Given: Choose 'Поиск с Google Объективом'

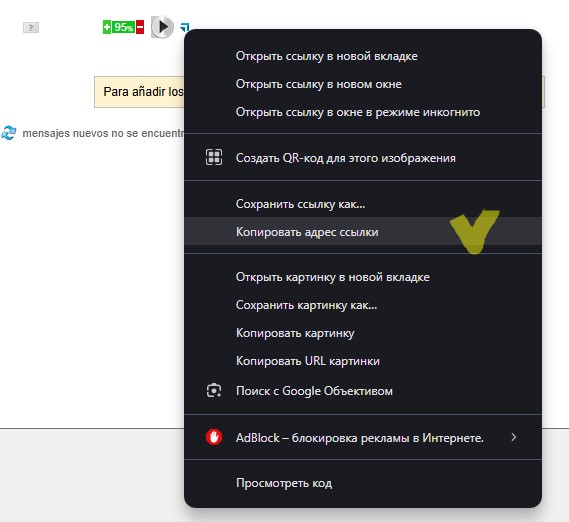Looking at the screenshot, I should click(363, 391).
